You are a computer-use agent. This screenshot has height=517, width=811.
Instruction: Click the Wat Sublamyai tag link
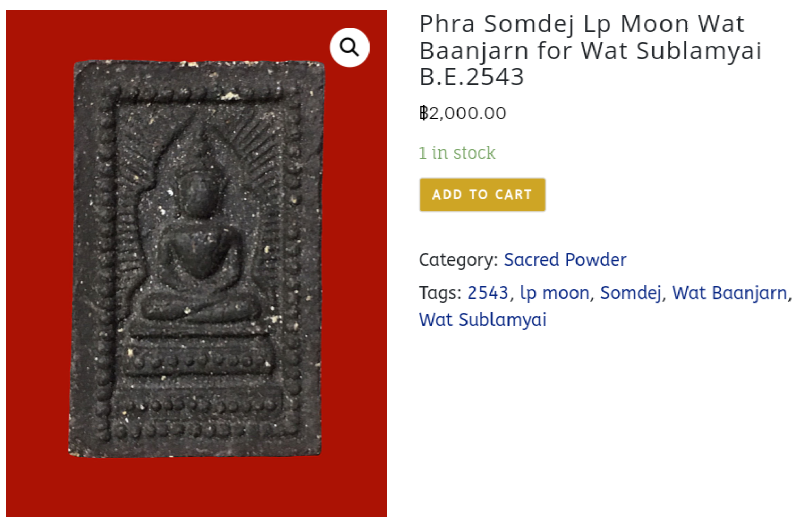click(482, 320)
